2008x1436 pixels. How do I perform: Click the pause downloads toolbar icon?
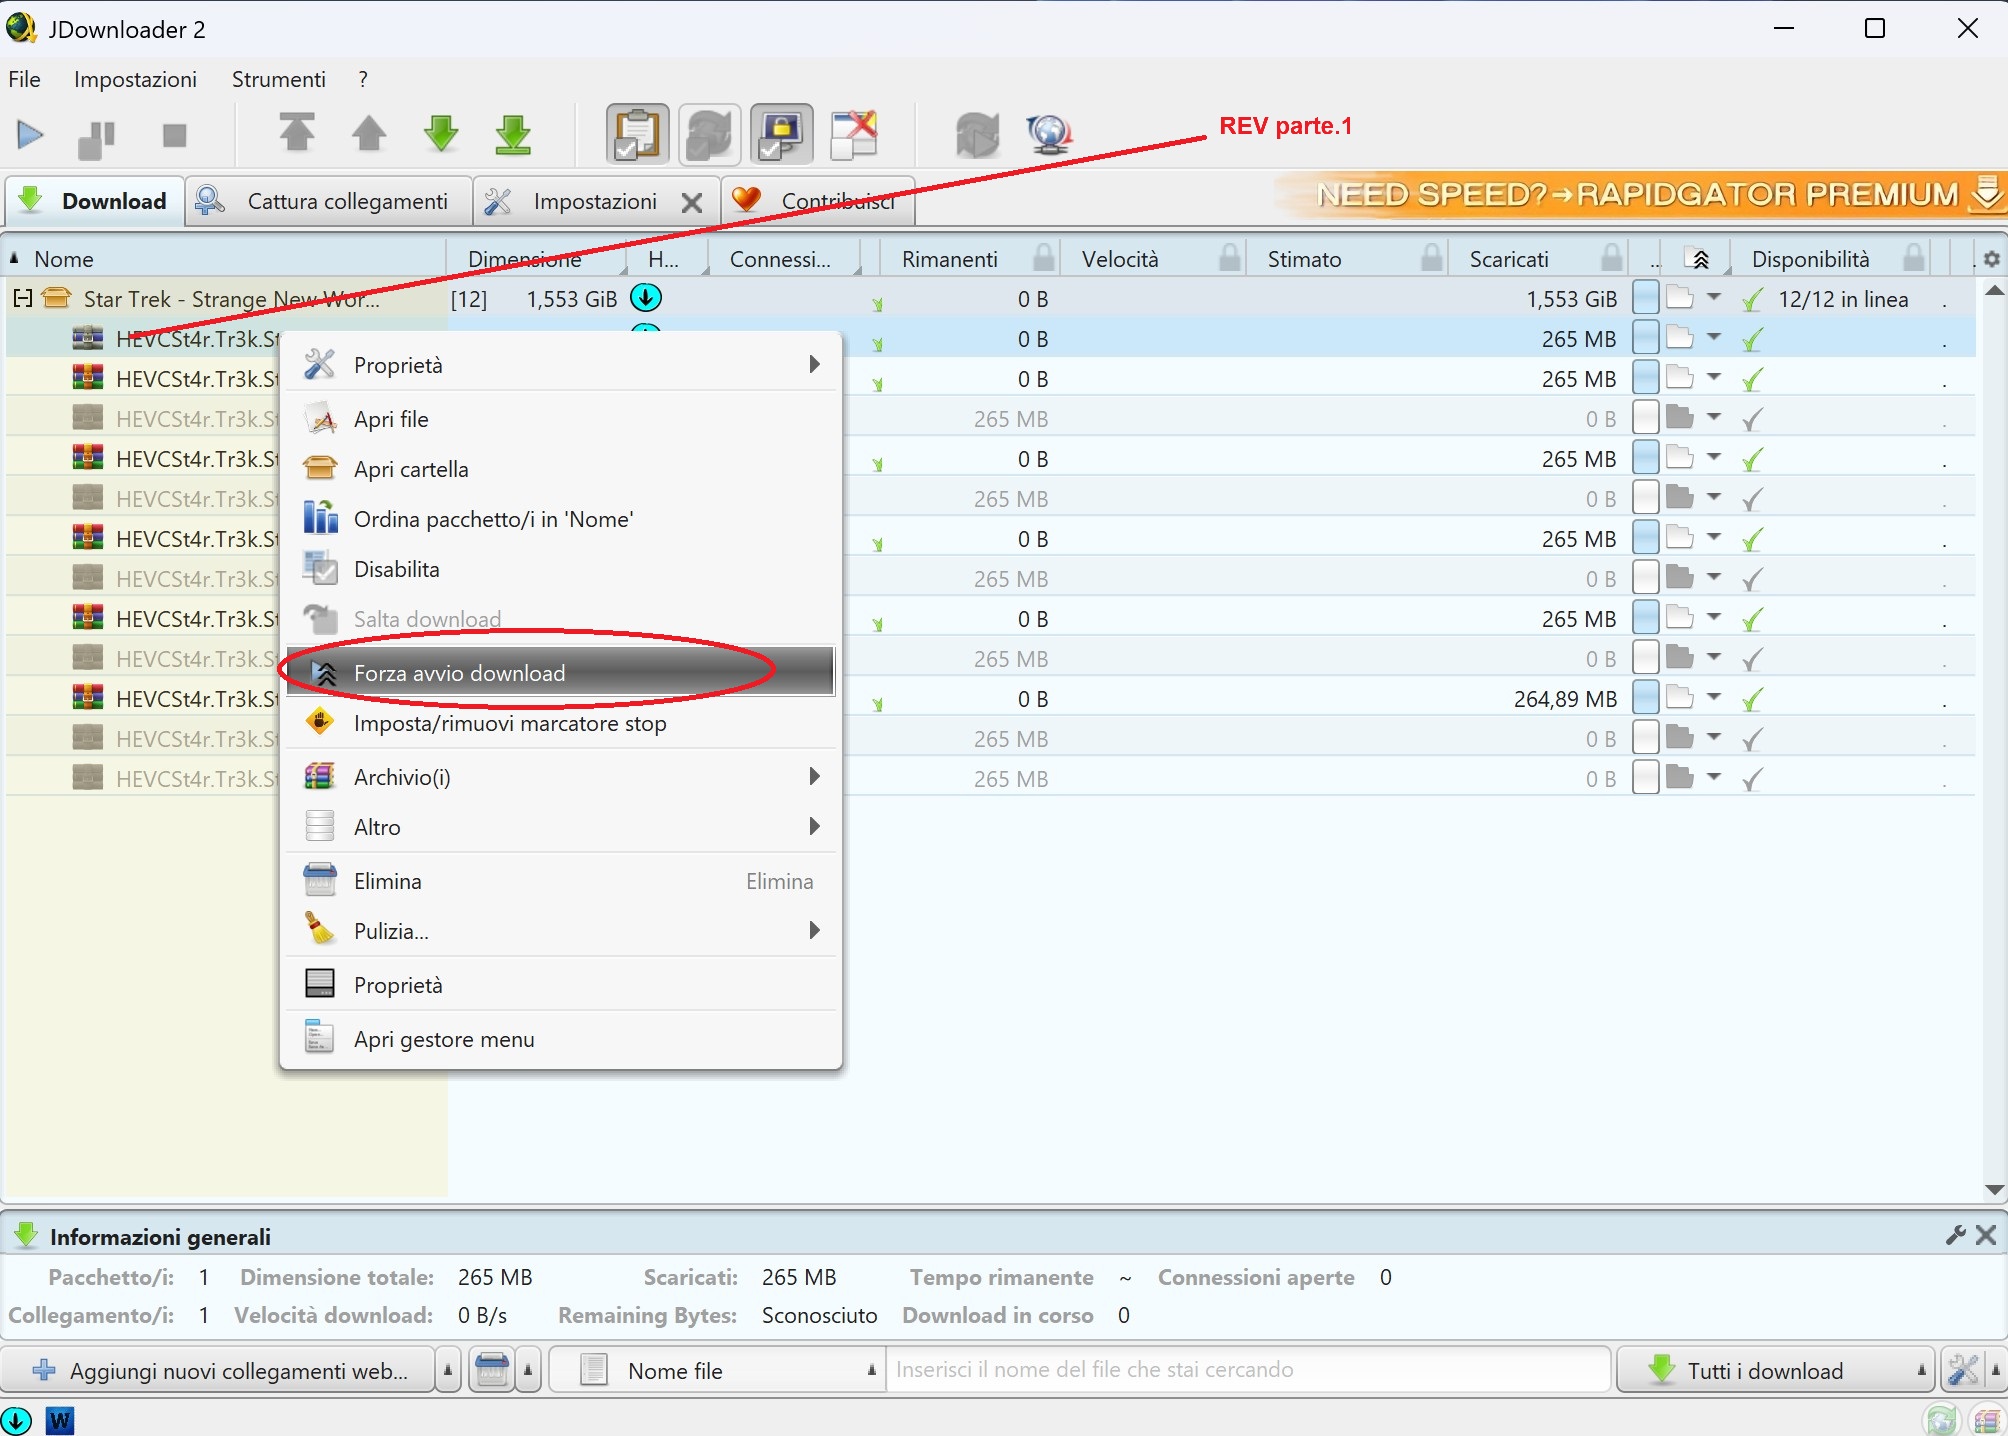[97, 136]
